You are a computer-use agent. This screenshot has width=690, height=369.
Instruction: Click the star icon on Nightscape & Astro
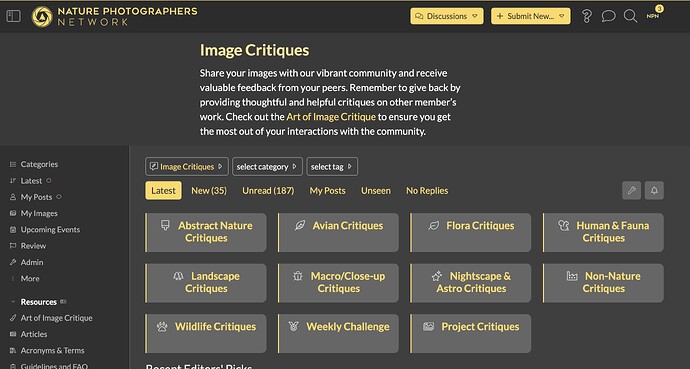pyautogui.click(x=437, y=276)
